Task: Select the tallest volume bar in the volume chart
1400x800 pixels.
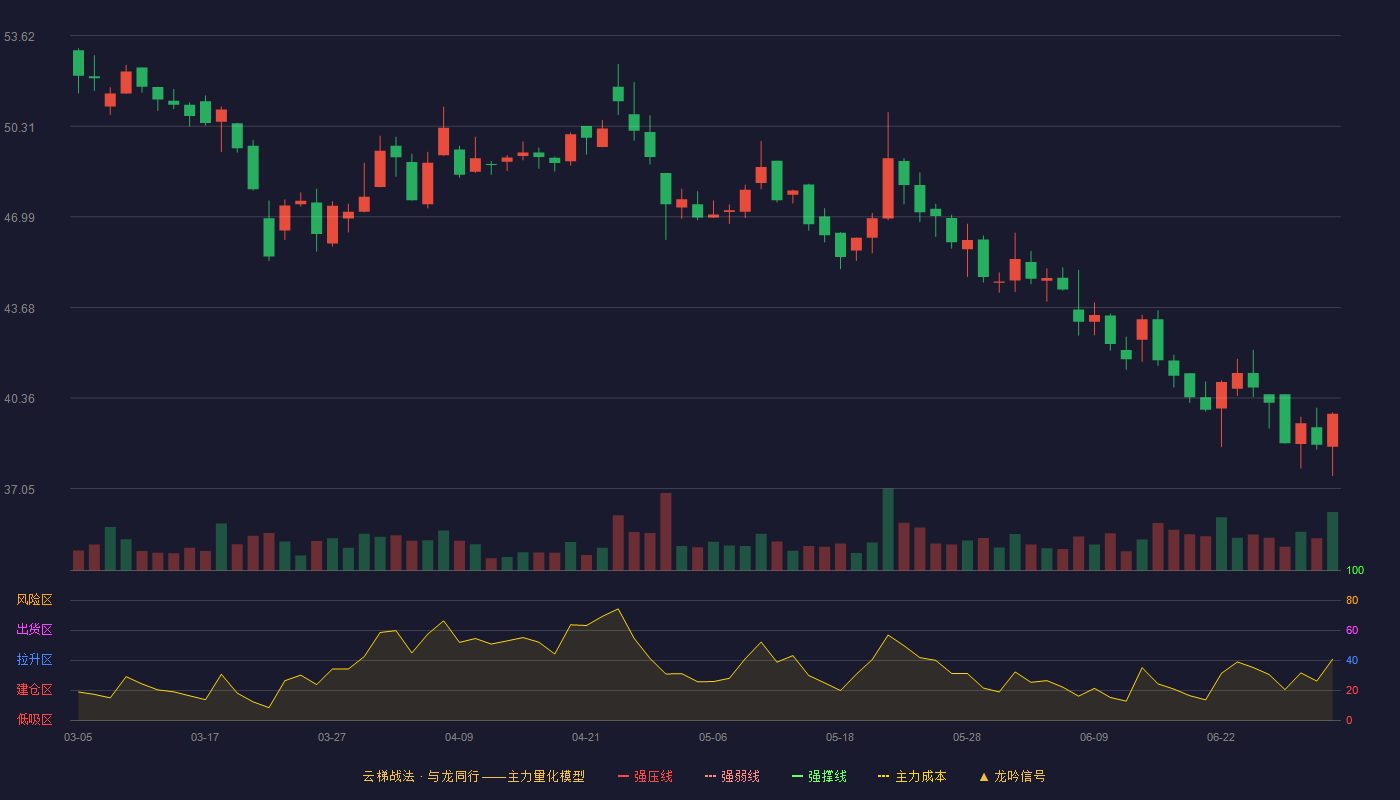Action: tap(888, 529)
